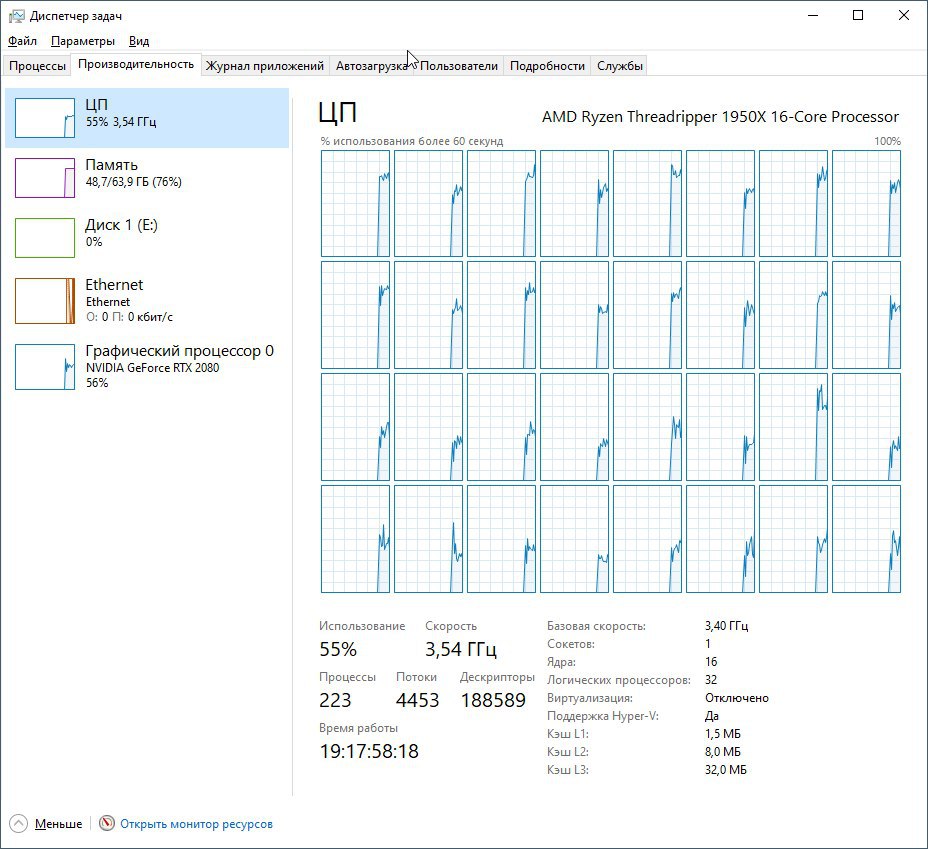The width and height of the screenshot is (928, 849).
Task: Select the Память 48,7/63,9 ГБ entry
Action: point(147,177)
